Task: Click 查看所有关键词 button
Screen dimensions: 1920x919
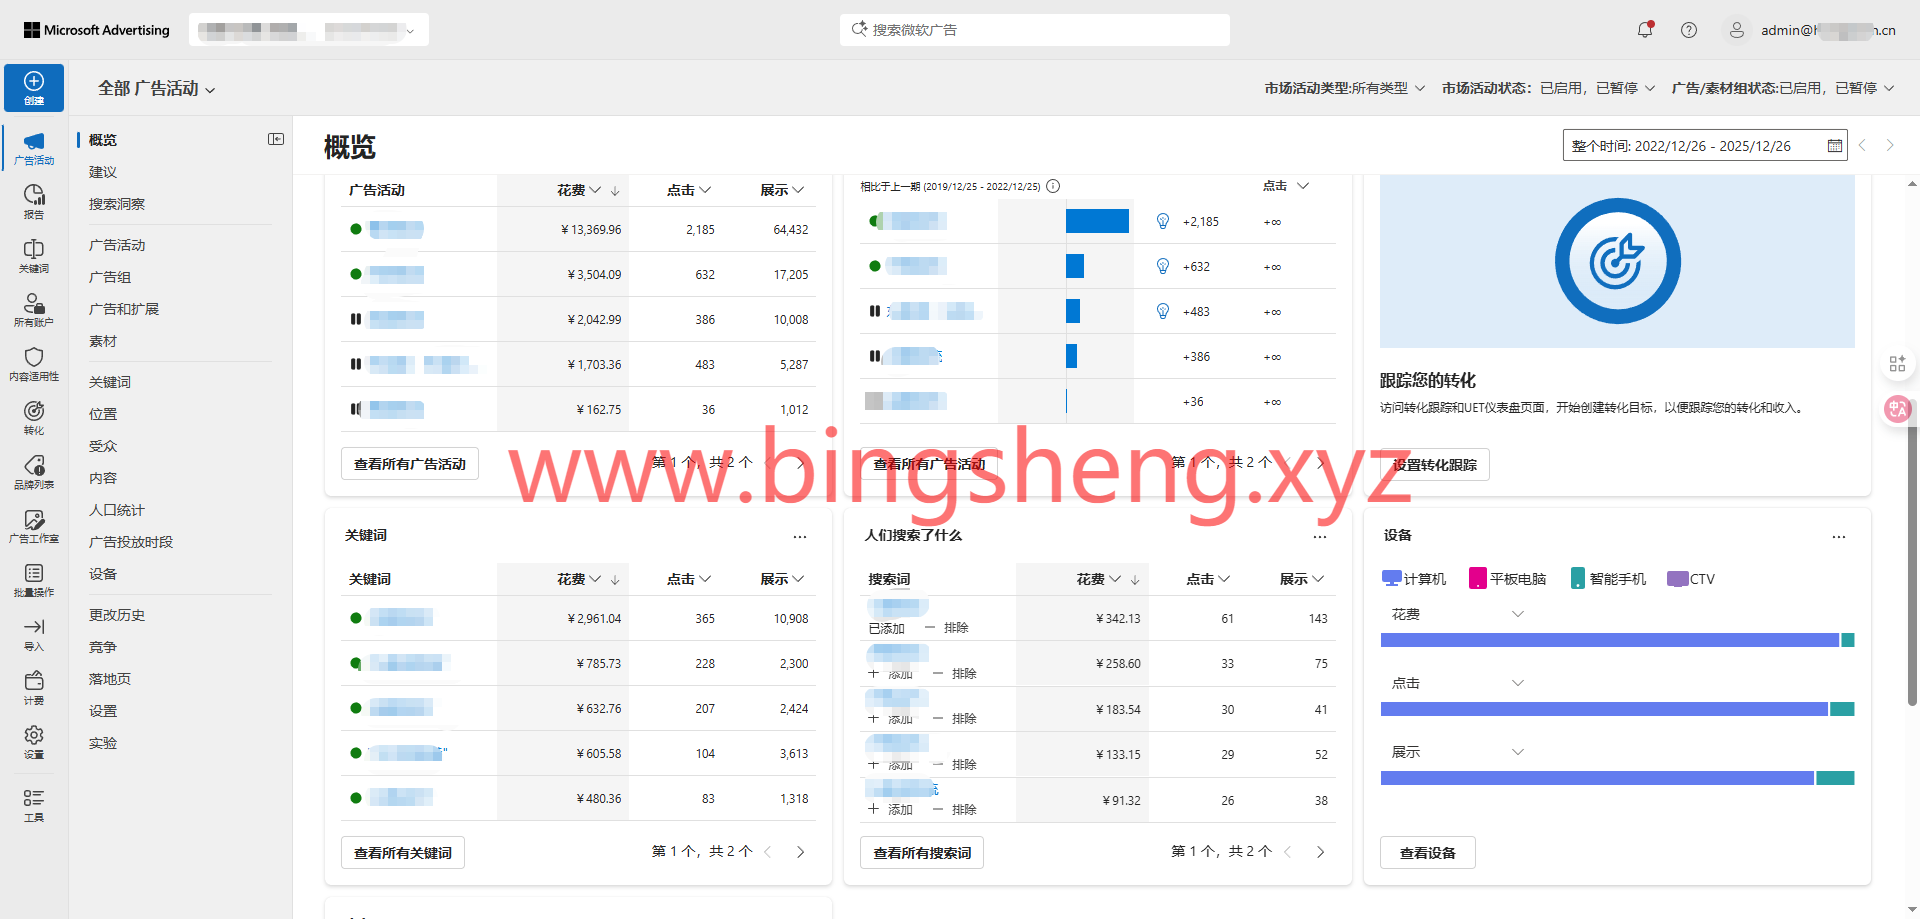Action: (403, 853)
